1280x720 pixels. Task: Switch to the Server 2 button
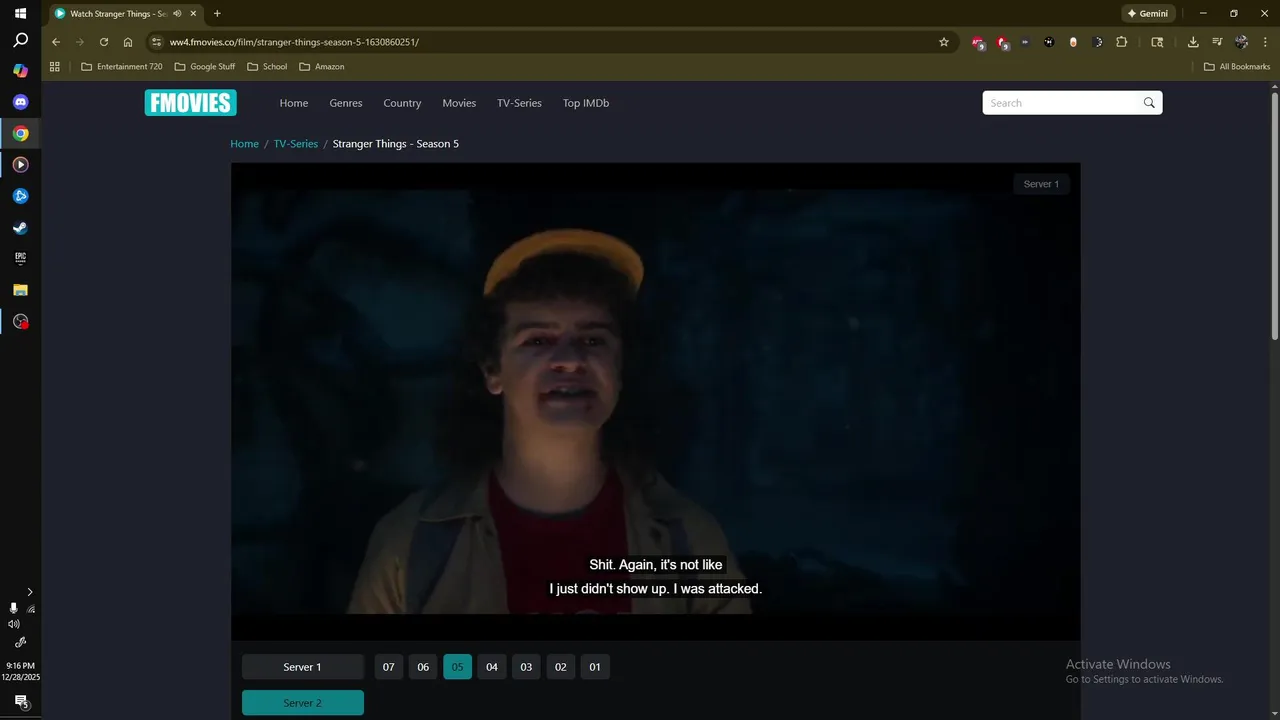coord(303,703)
